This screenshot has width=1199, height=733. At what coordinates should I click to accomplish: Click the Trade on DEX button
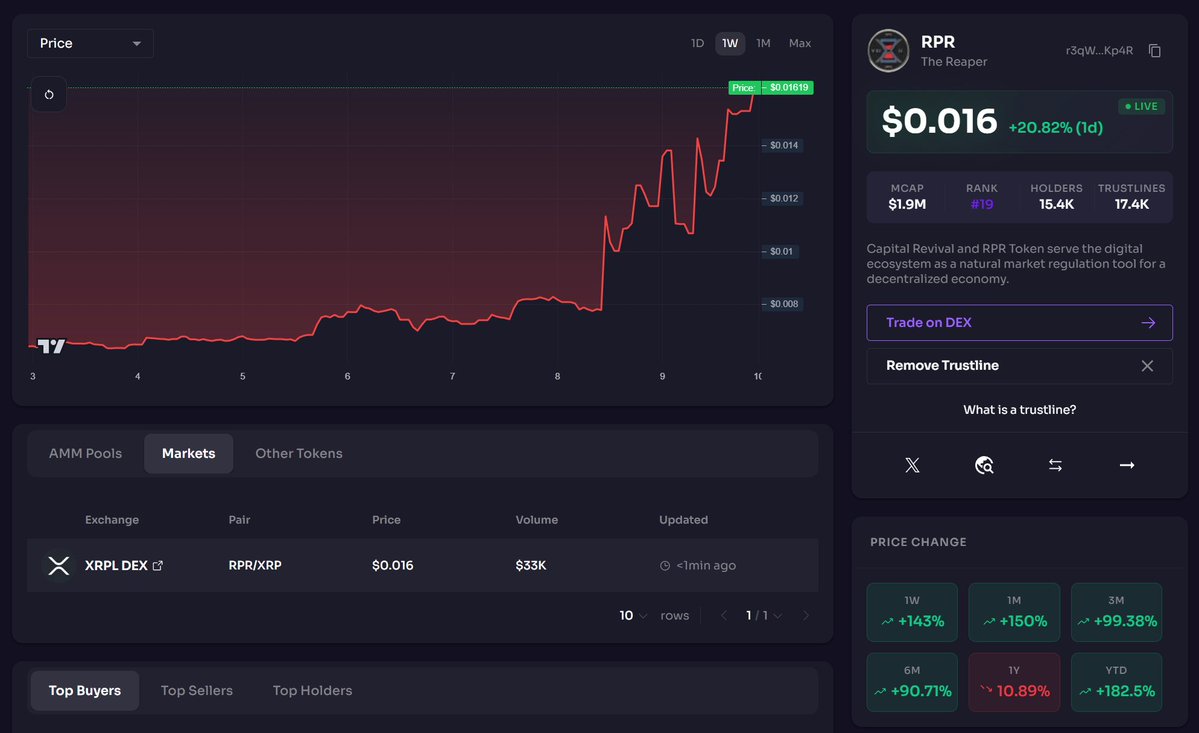(x=1019, y=323)
